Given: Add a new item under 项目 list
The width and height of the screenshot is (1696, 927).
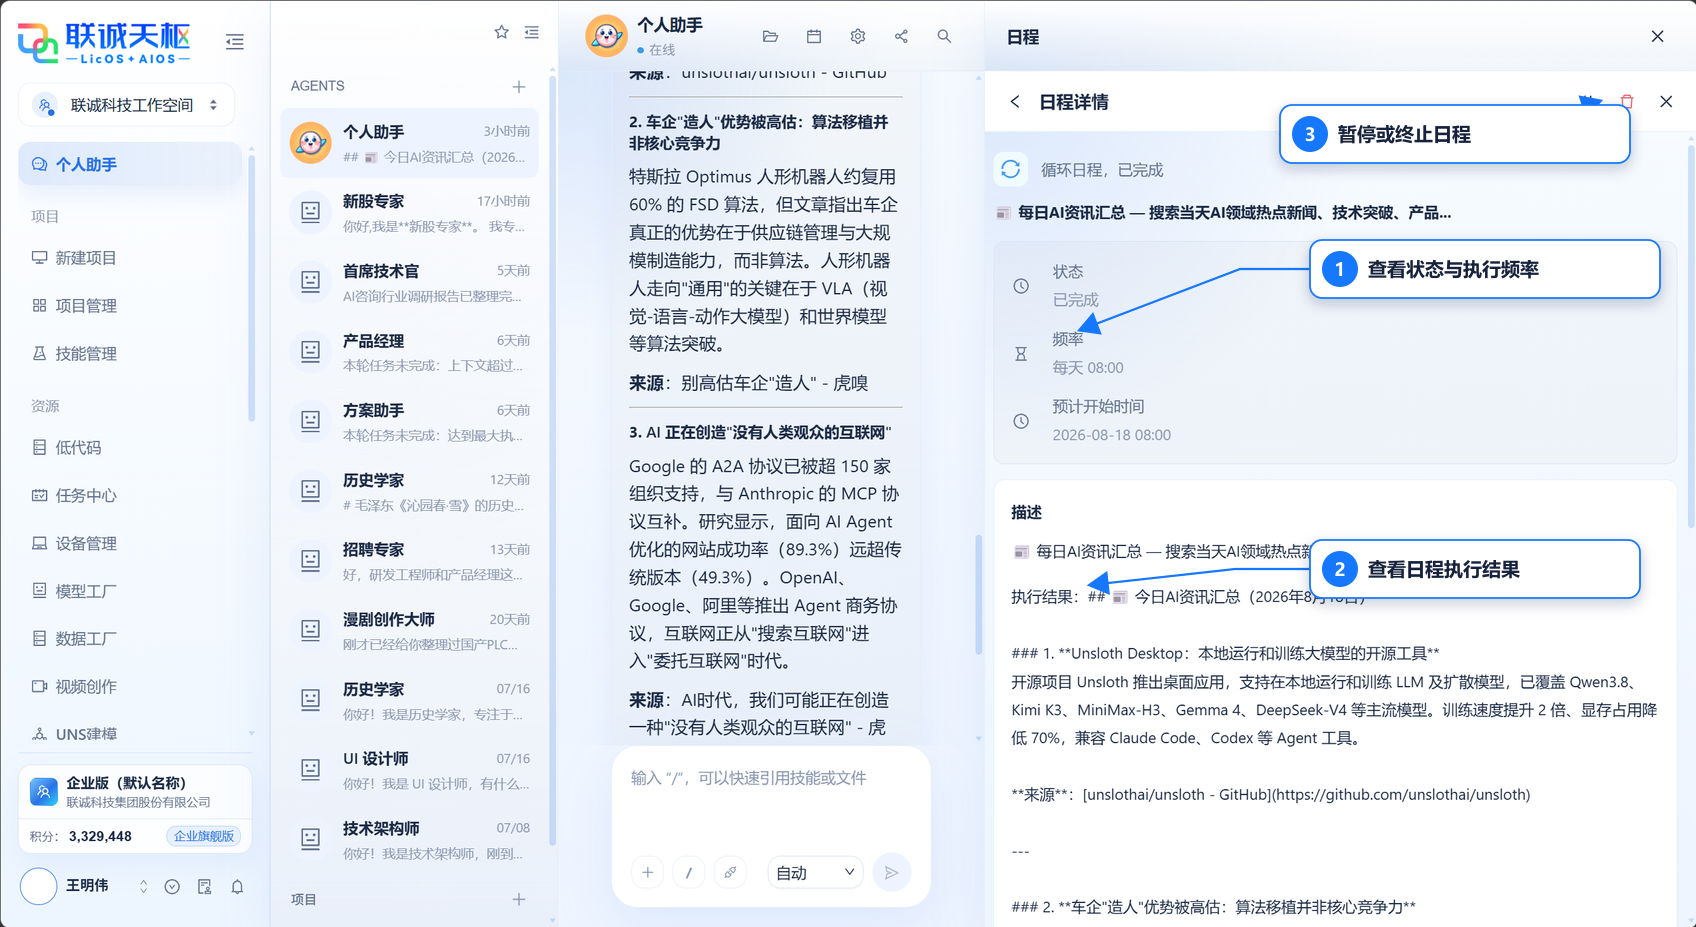Looking at the screenshot, I should (519, 900).
